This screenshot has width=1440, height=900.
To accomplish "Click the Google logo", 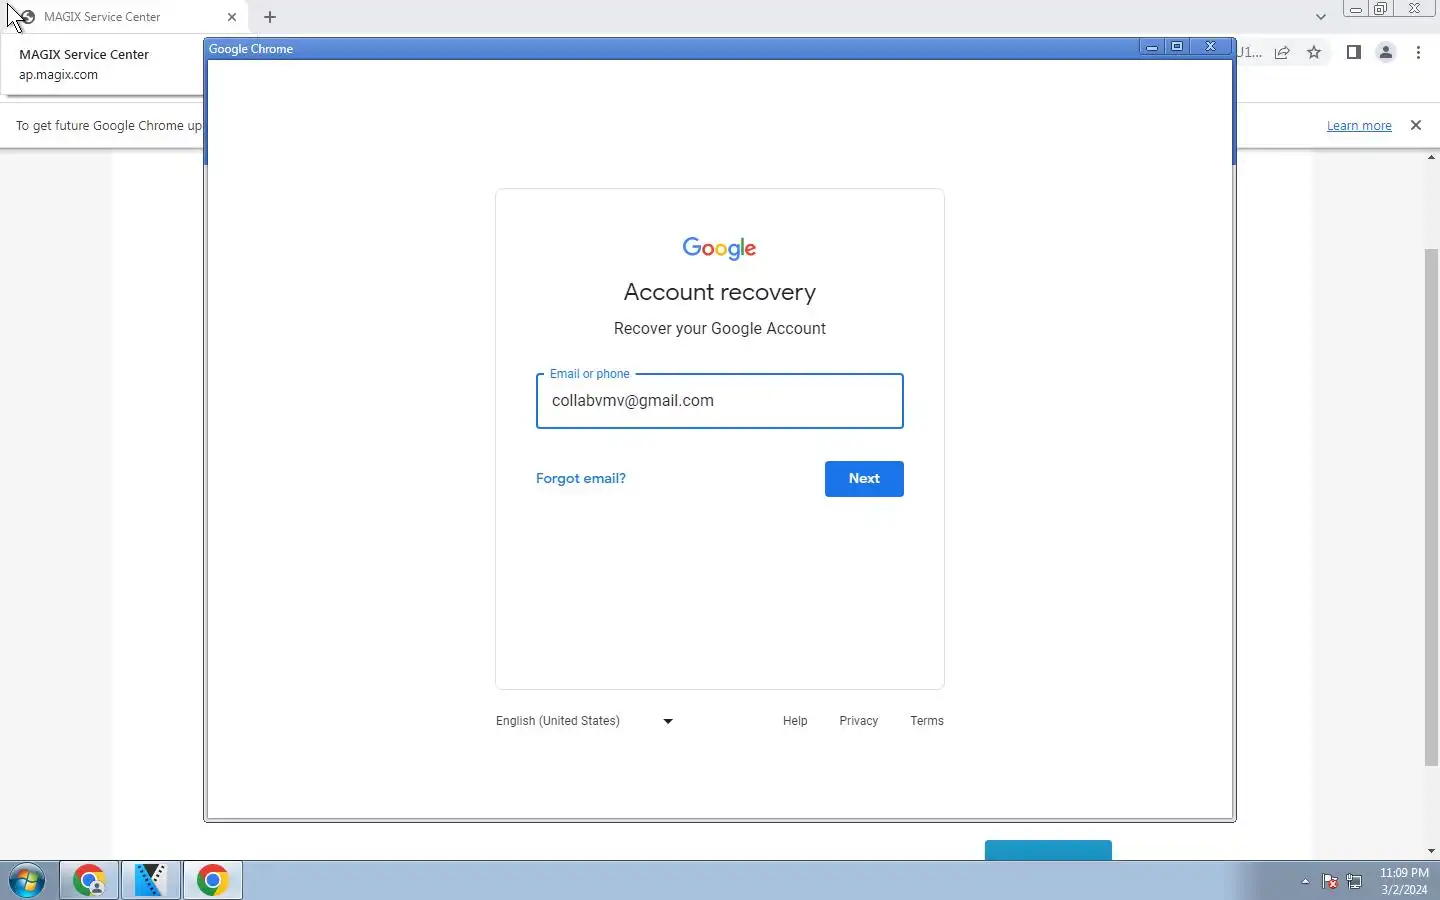I will point(720,248).
